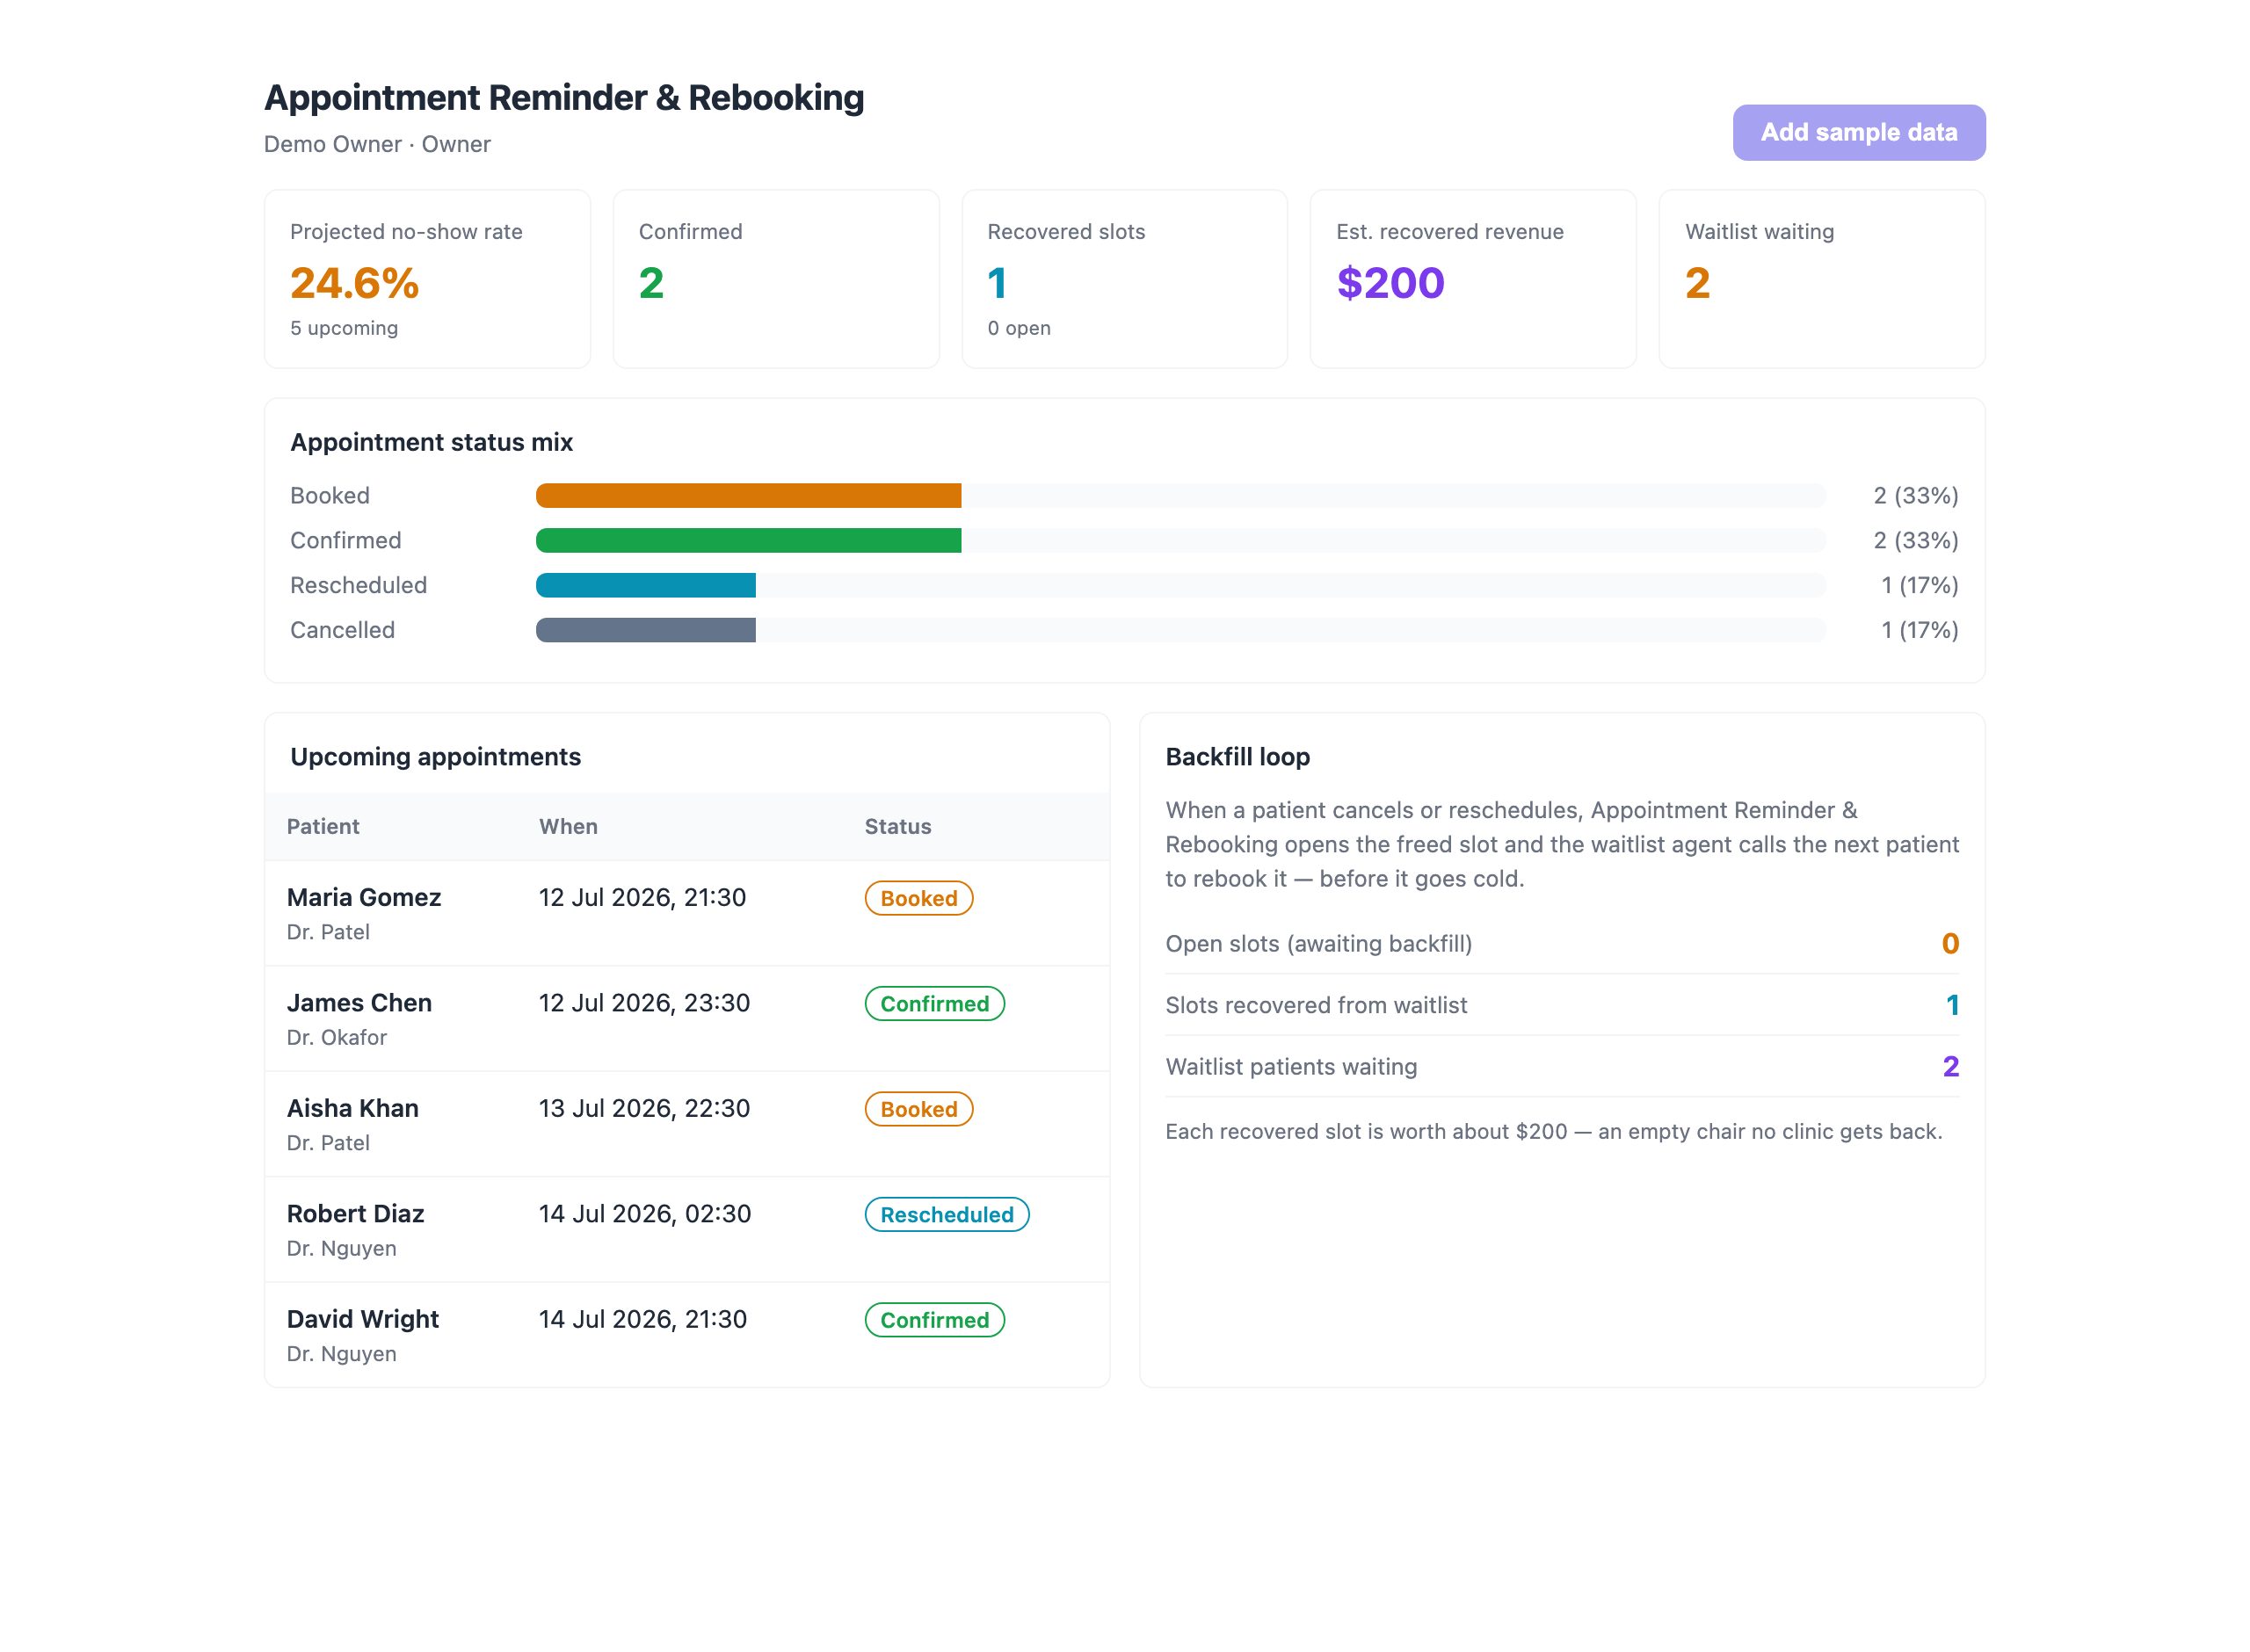Click the '5 upcoming' subtext
Screen dimensions: 2250x1652
pyautogui.click(x=344, y=328)
